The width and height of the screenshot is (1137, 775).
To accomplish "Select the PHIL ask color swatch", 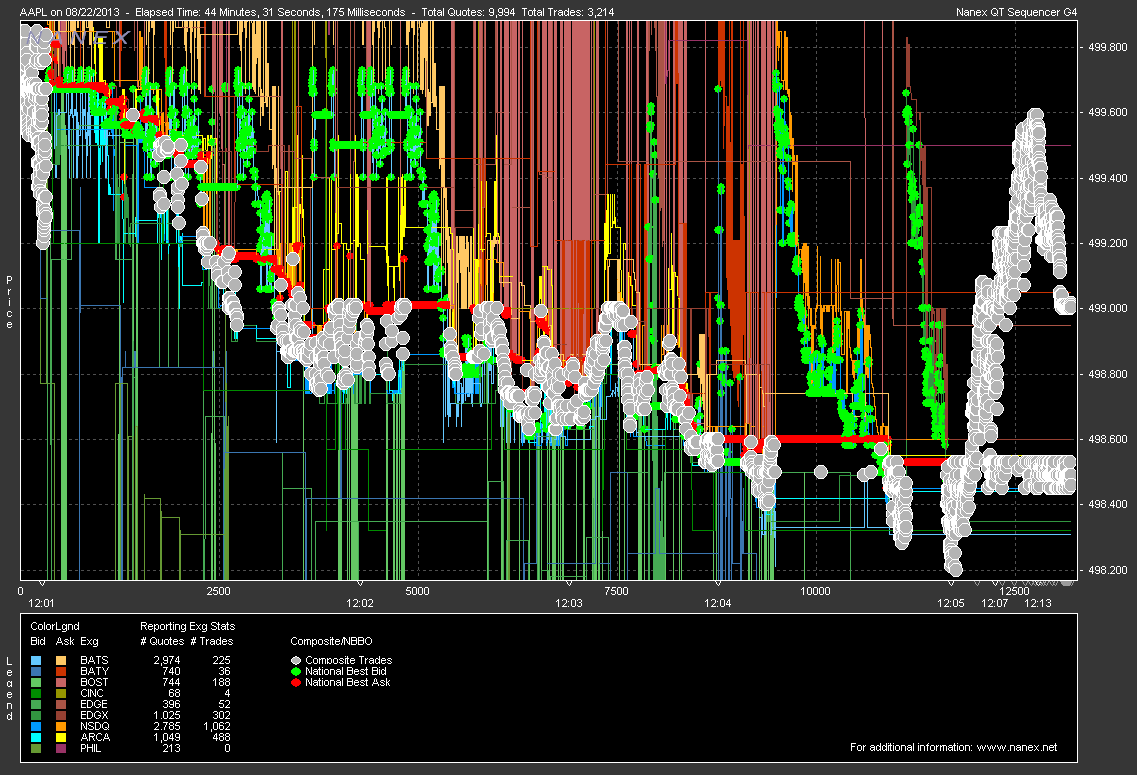I will pos(61,748).
